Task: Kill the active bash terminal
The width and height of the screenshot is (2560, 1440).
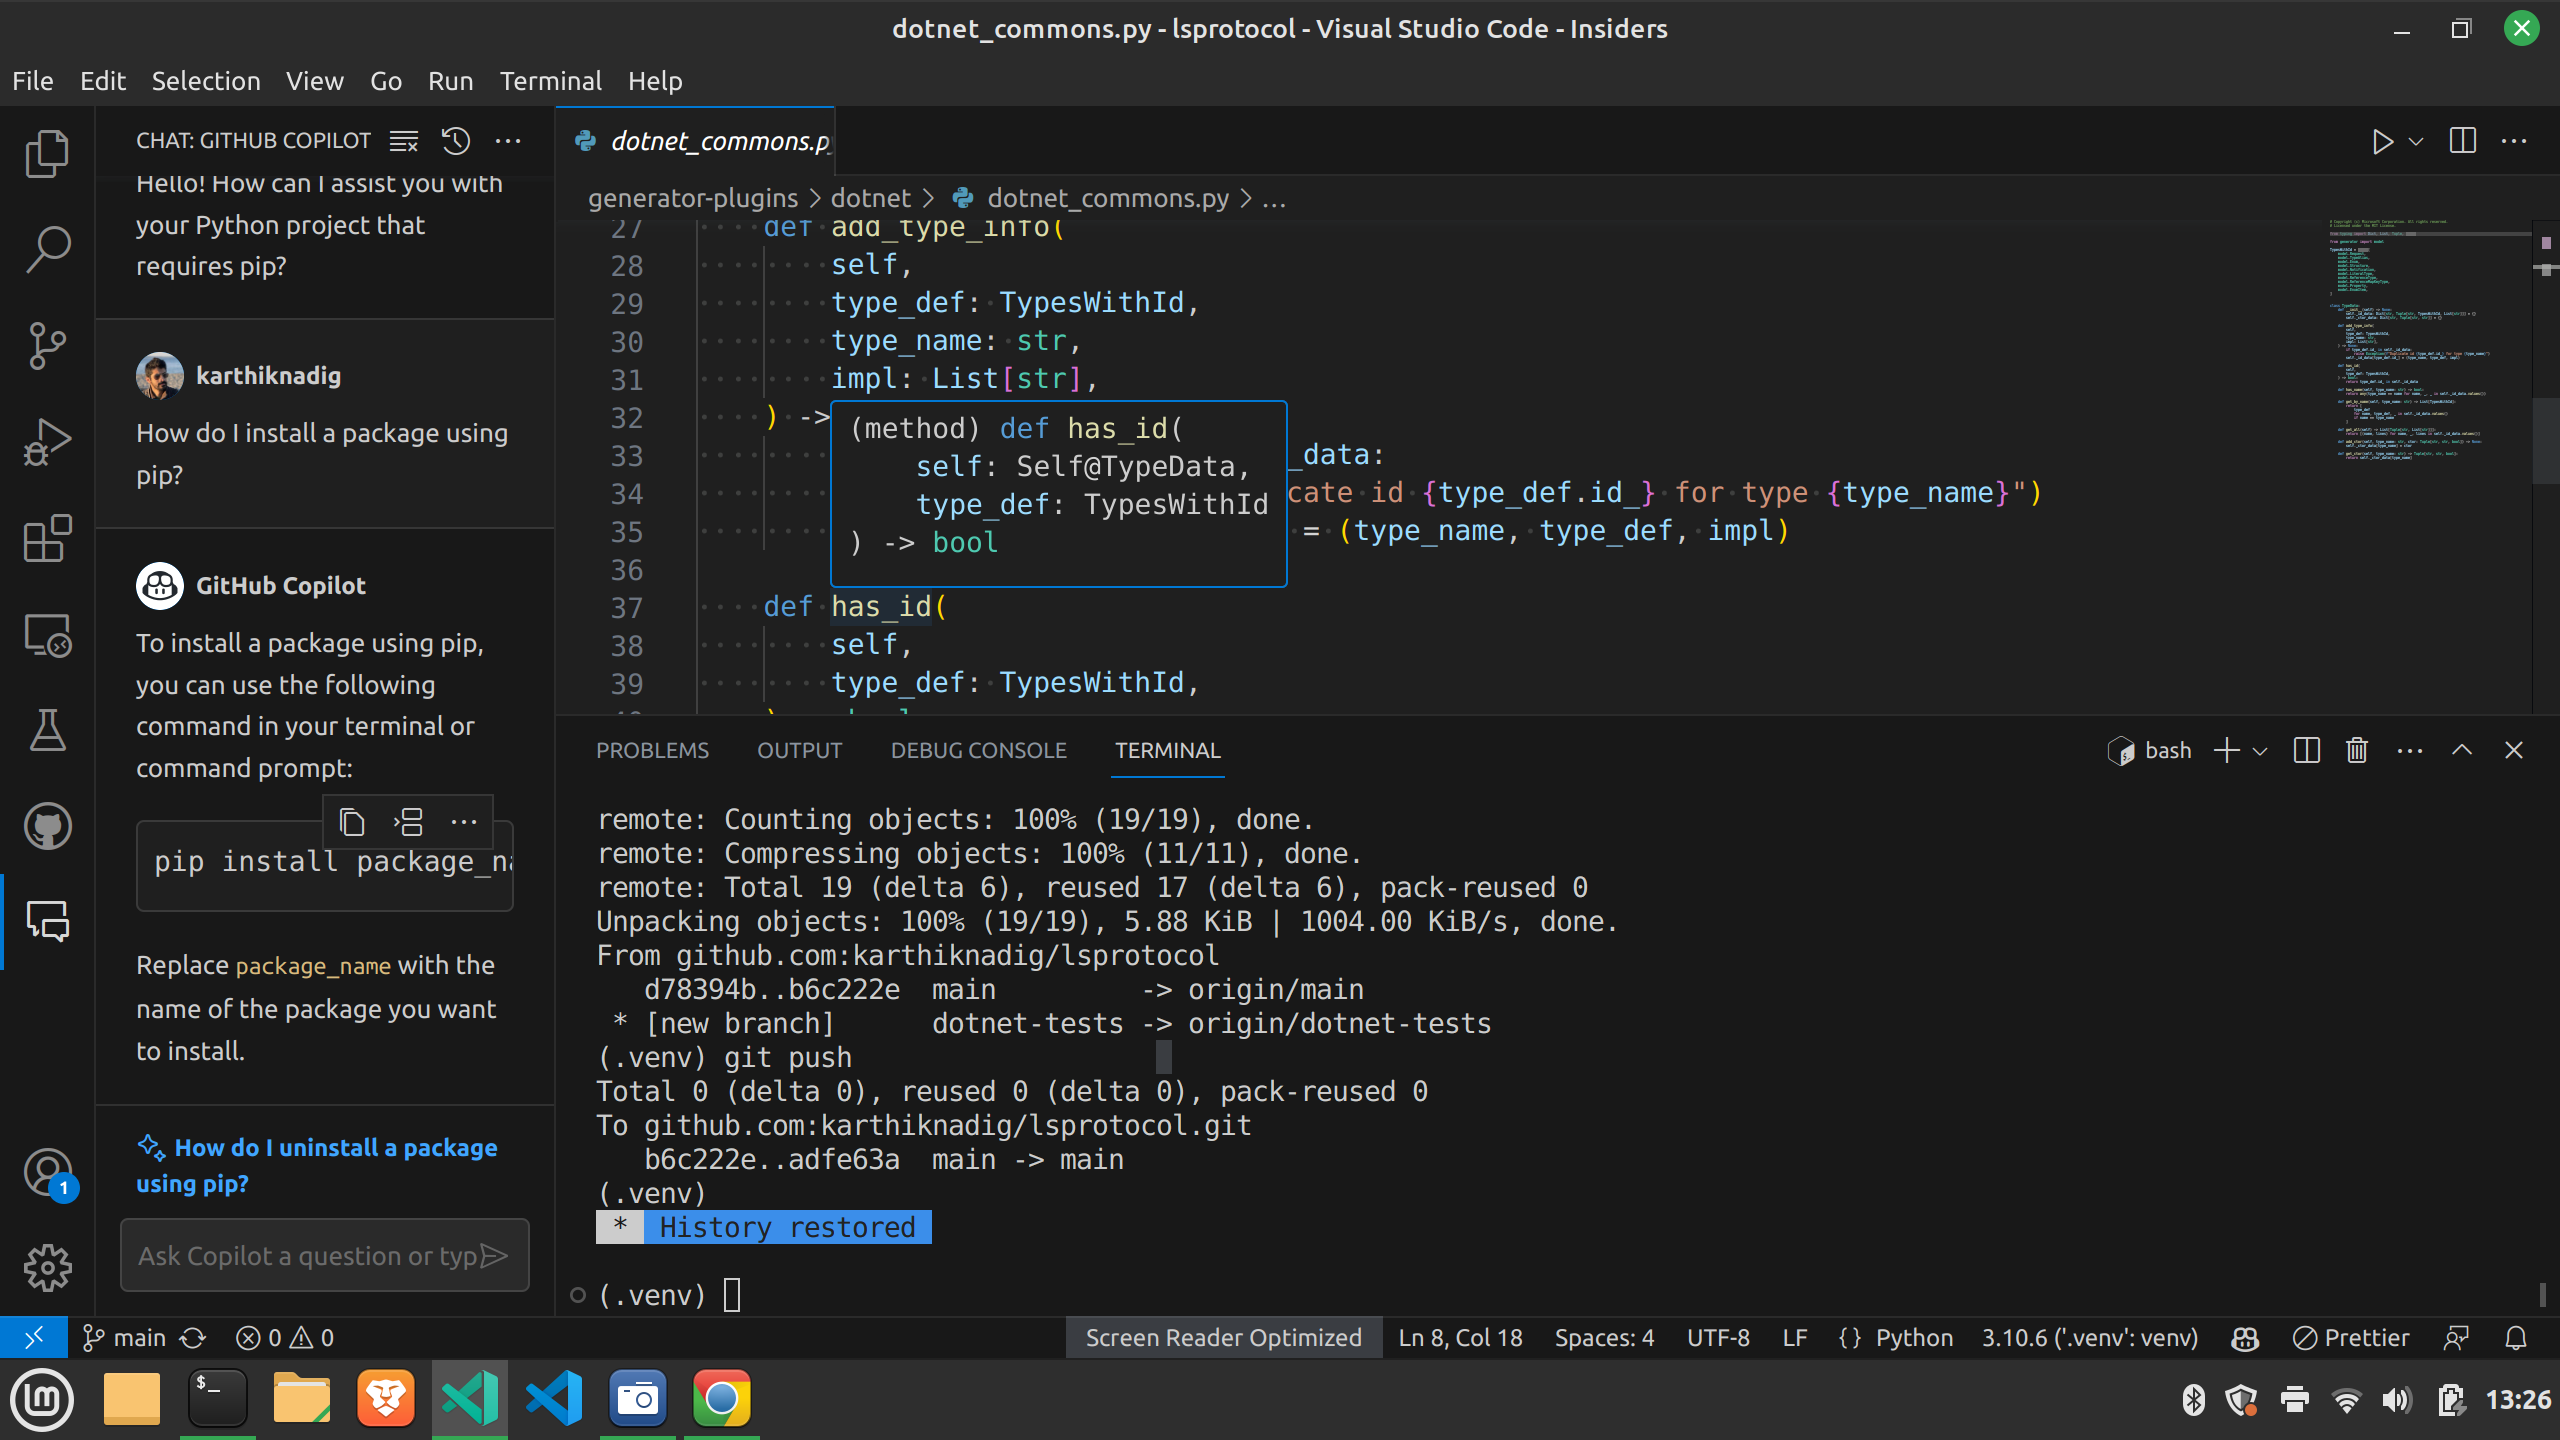Action: (x=2356, y=750)
